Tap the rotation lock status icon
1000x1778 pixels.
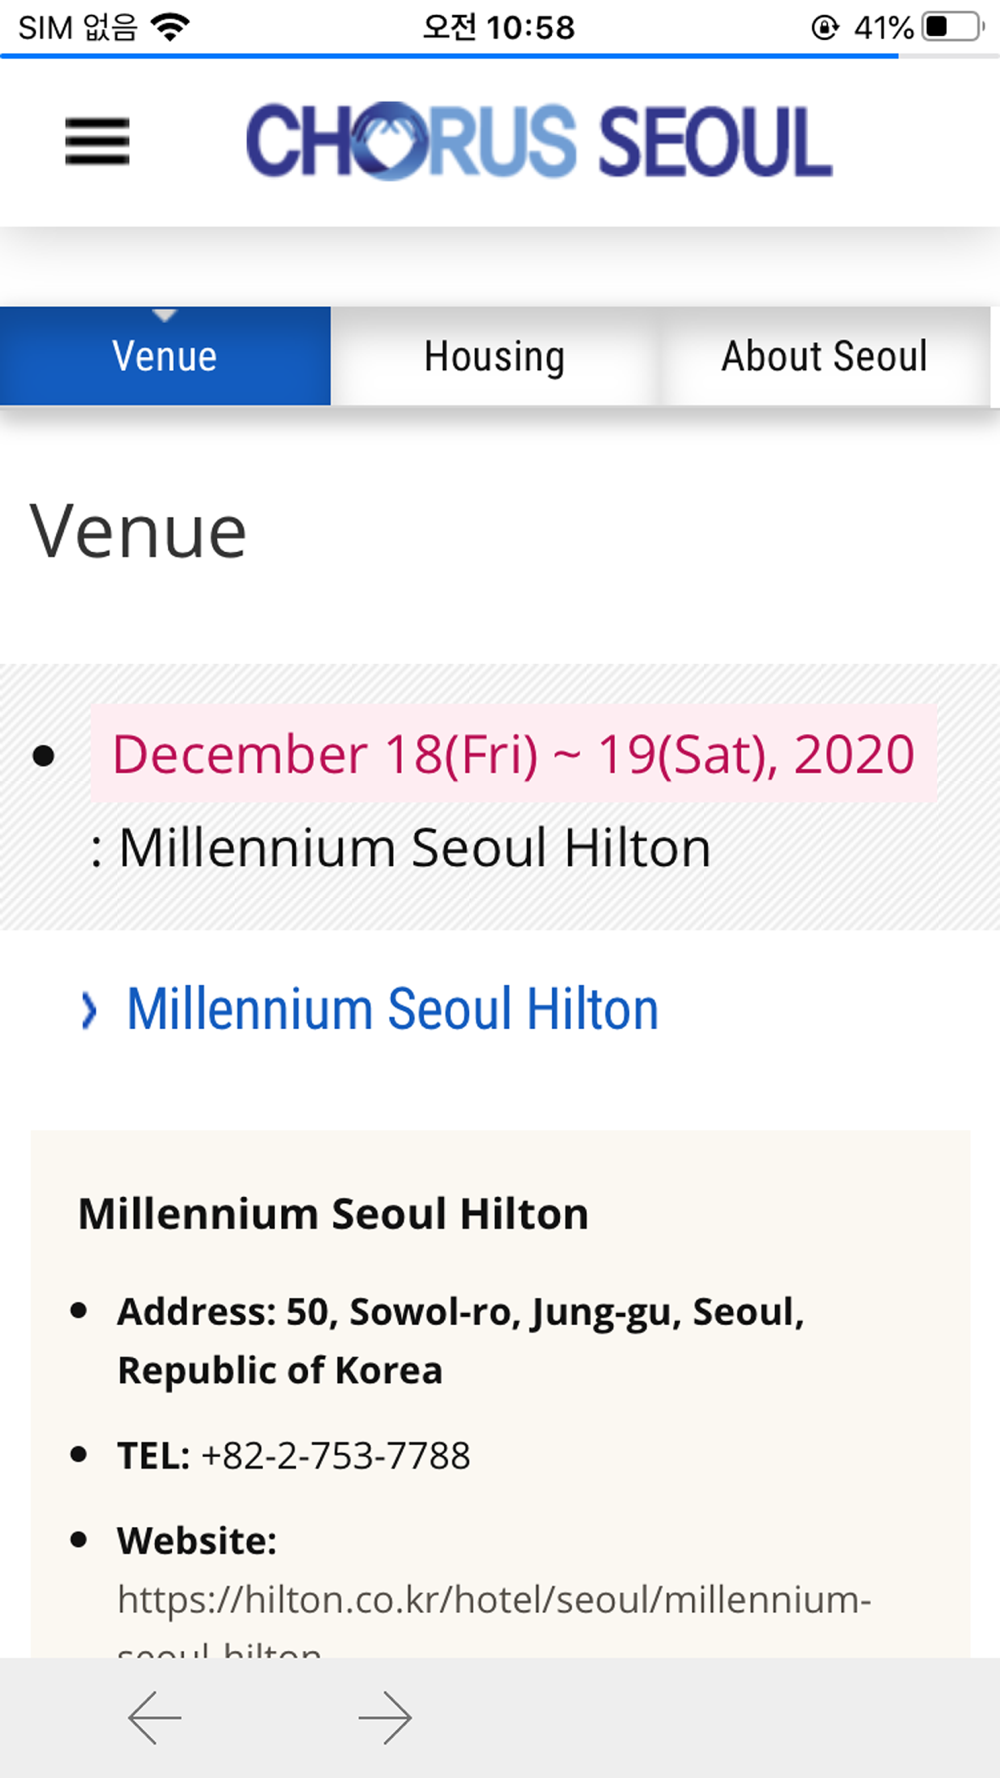825,27
